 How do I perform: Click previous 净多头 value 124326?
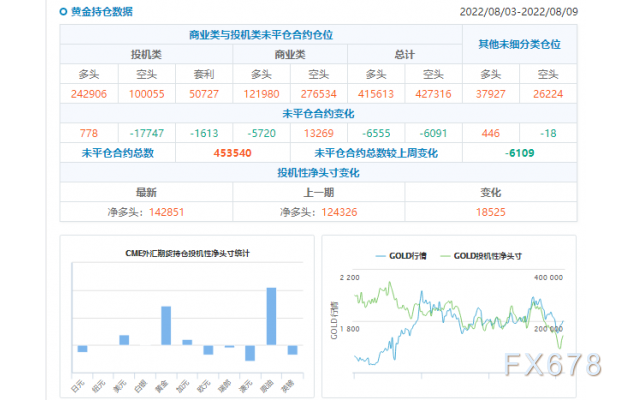tap(339, 212)
